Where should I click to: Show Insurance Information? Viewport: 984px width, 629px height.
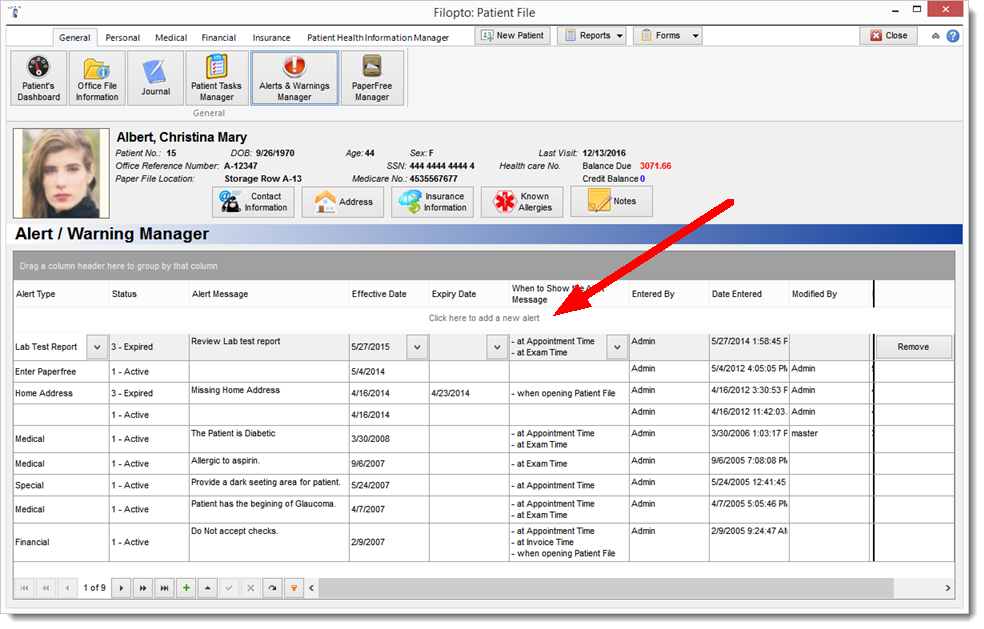click(x=432, y=202)
